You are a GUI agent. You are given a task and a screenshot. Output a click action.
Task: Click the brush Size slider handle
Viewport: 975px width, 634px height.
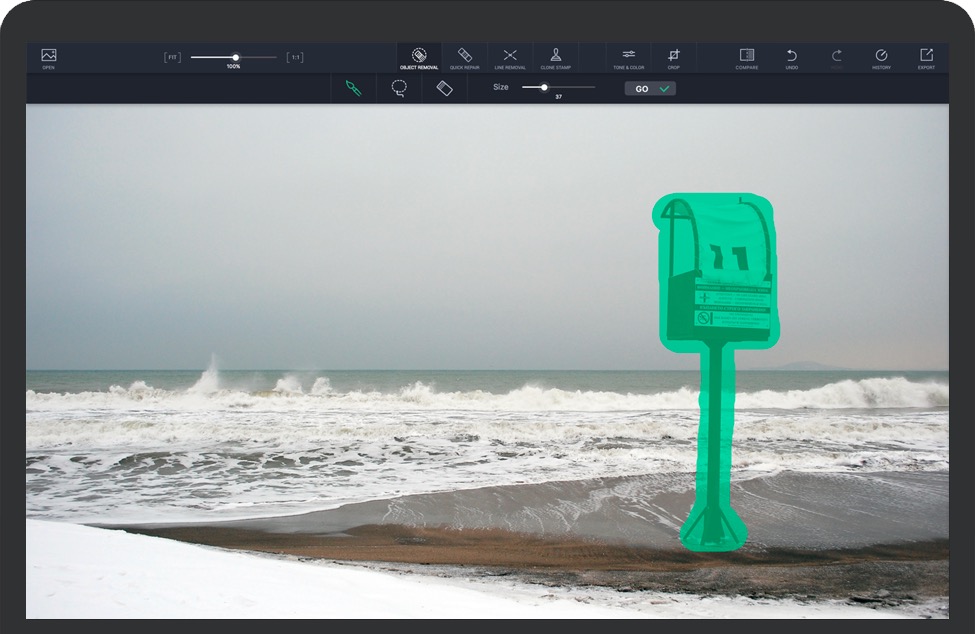pos(544,87)
